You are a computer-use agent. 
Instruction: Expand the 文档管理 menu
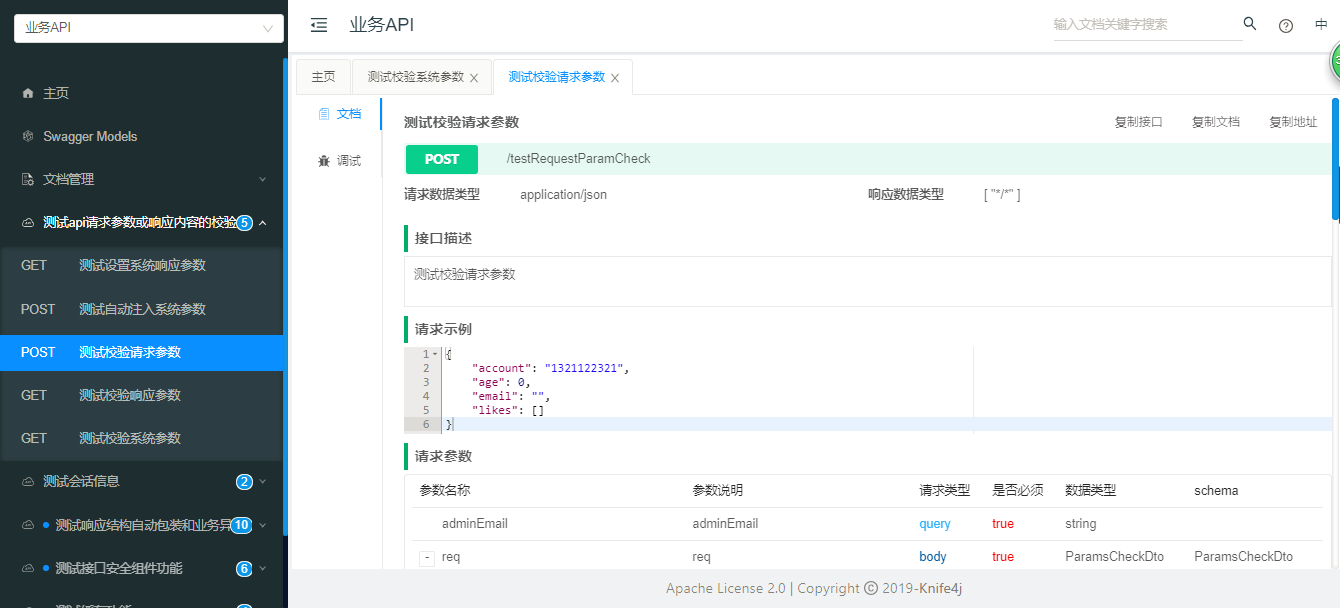point(263,179)
